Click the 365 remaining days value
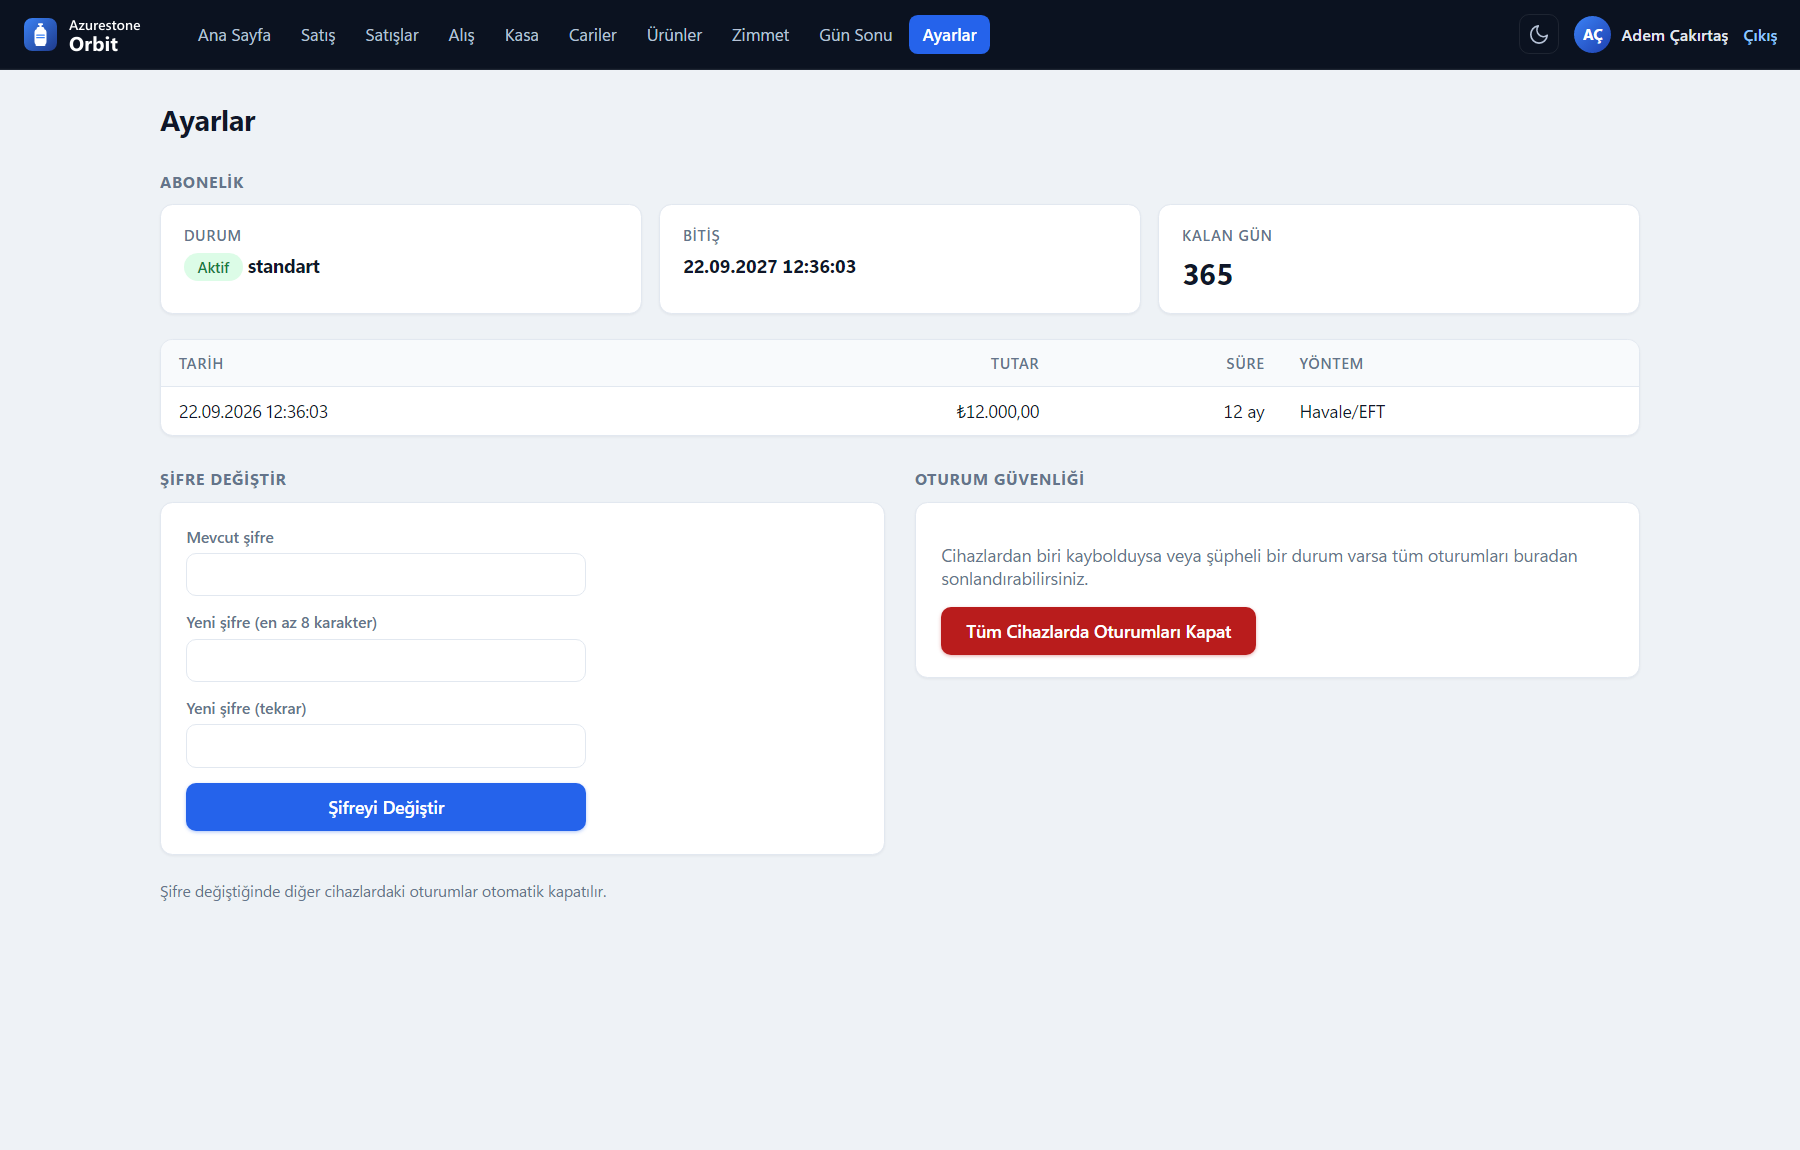The height and width of the screenshot is (1150, 1800). pos(1208,275)
